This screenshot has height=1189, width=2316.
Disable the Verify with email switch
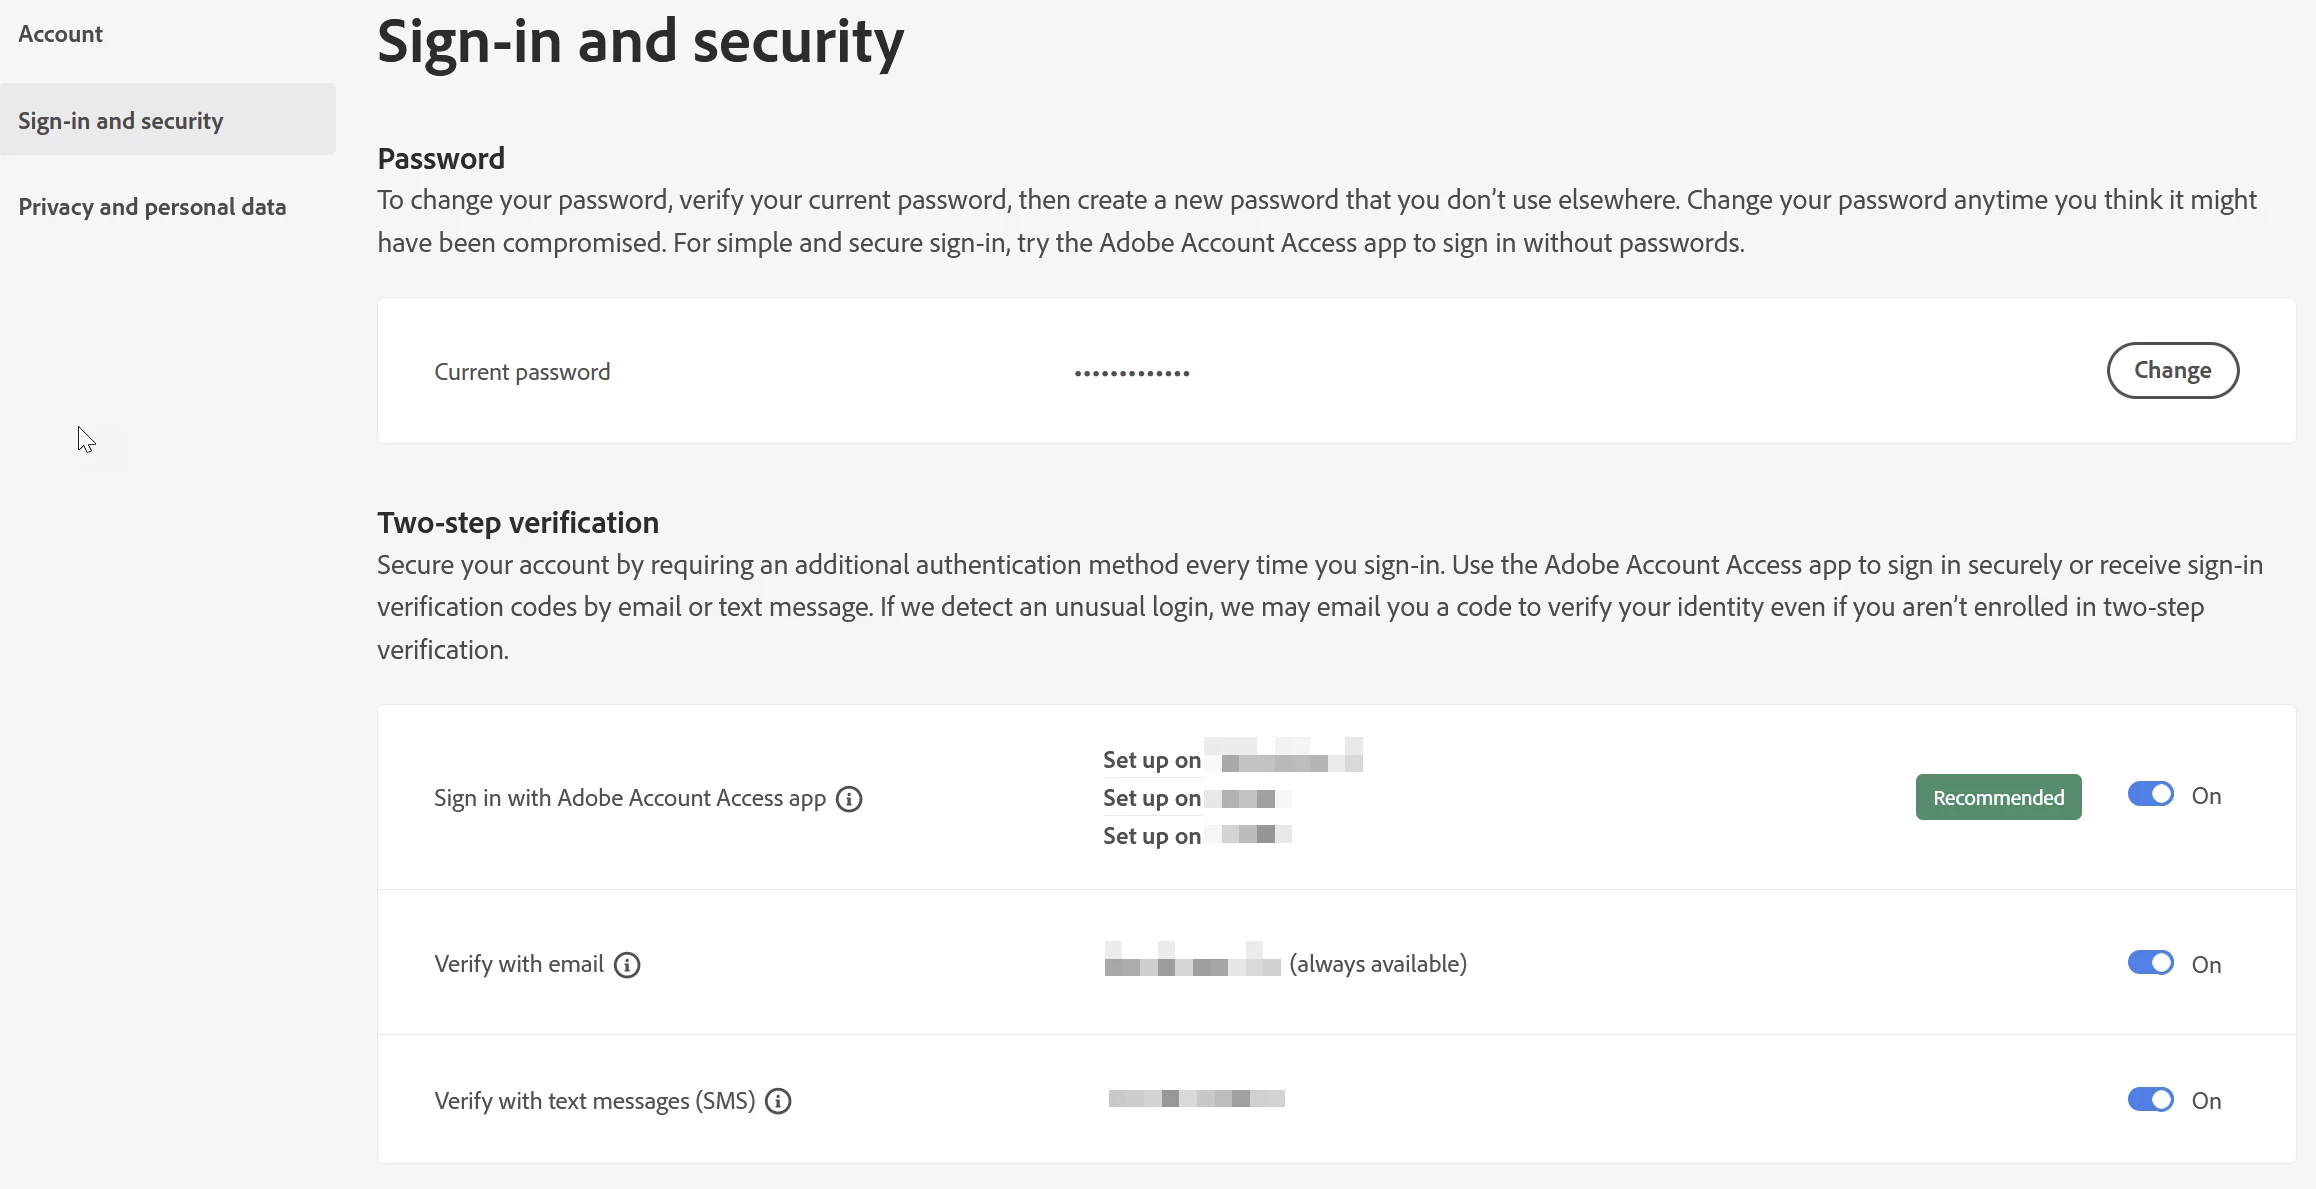pos(2150,963)
